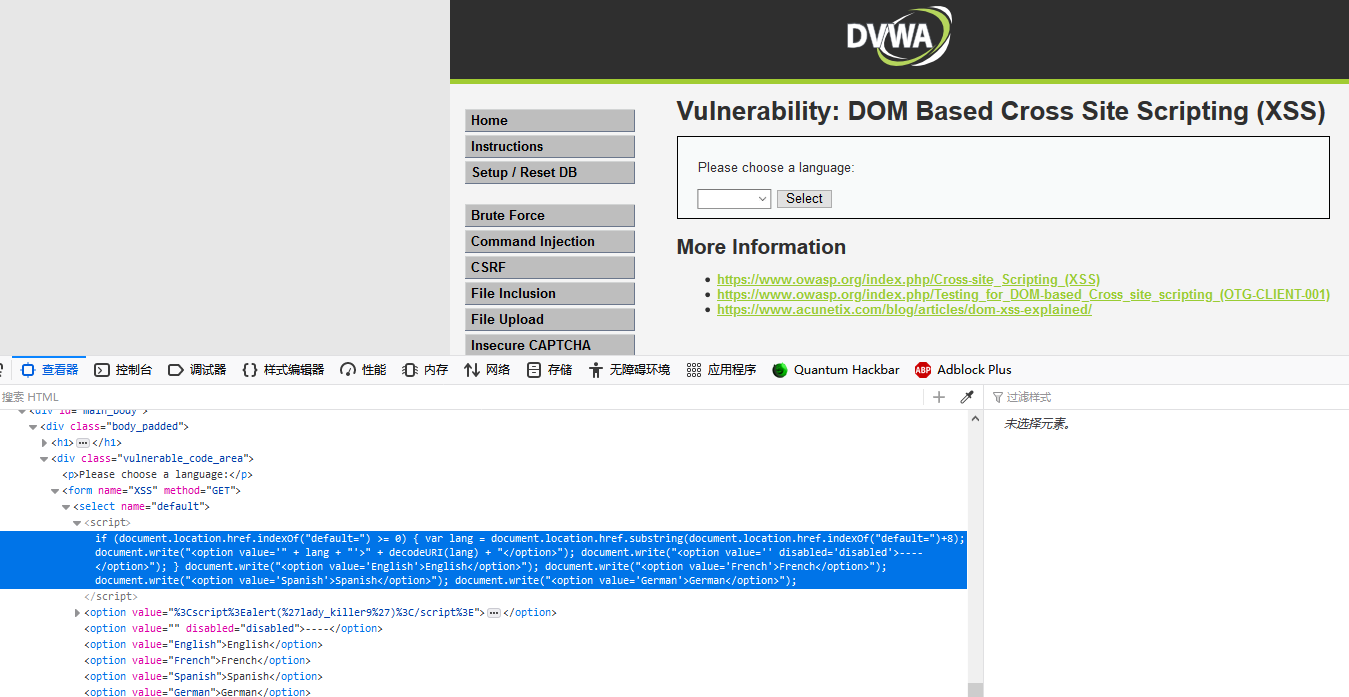Collapse the select name default node
Image resolution: width=1349 pixels, height=697 pixels.
tap(66, 507)
